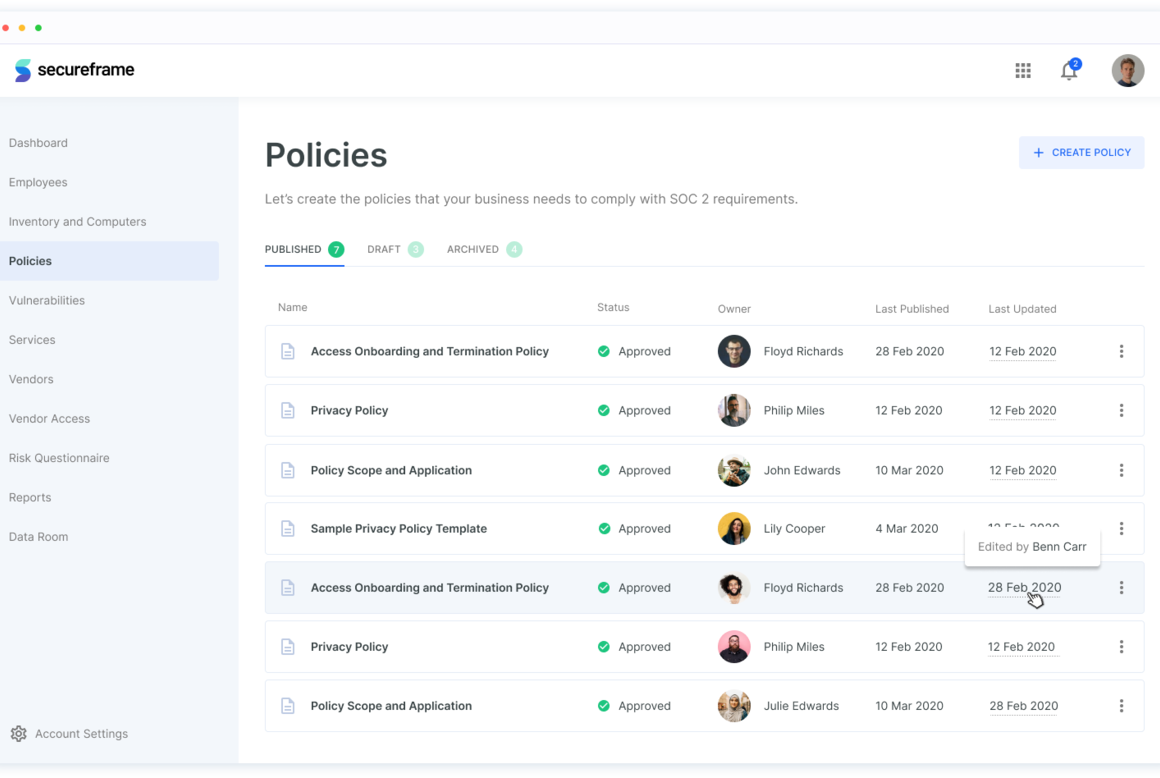
Task: Open Services in the sidebar
Action: 32,339
